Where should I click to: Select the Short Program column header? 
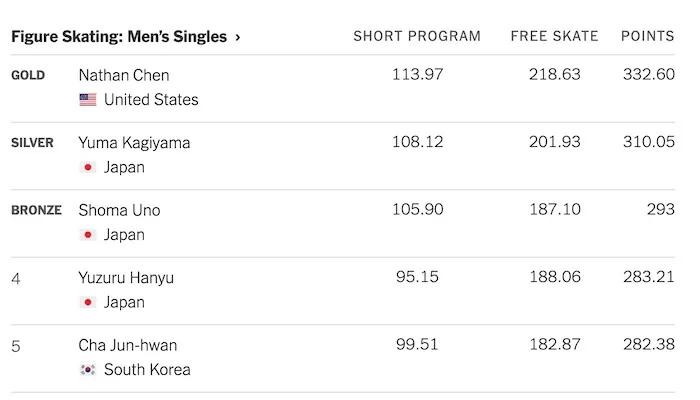coord(417,36)
